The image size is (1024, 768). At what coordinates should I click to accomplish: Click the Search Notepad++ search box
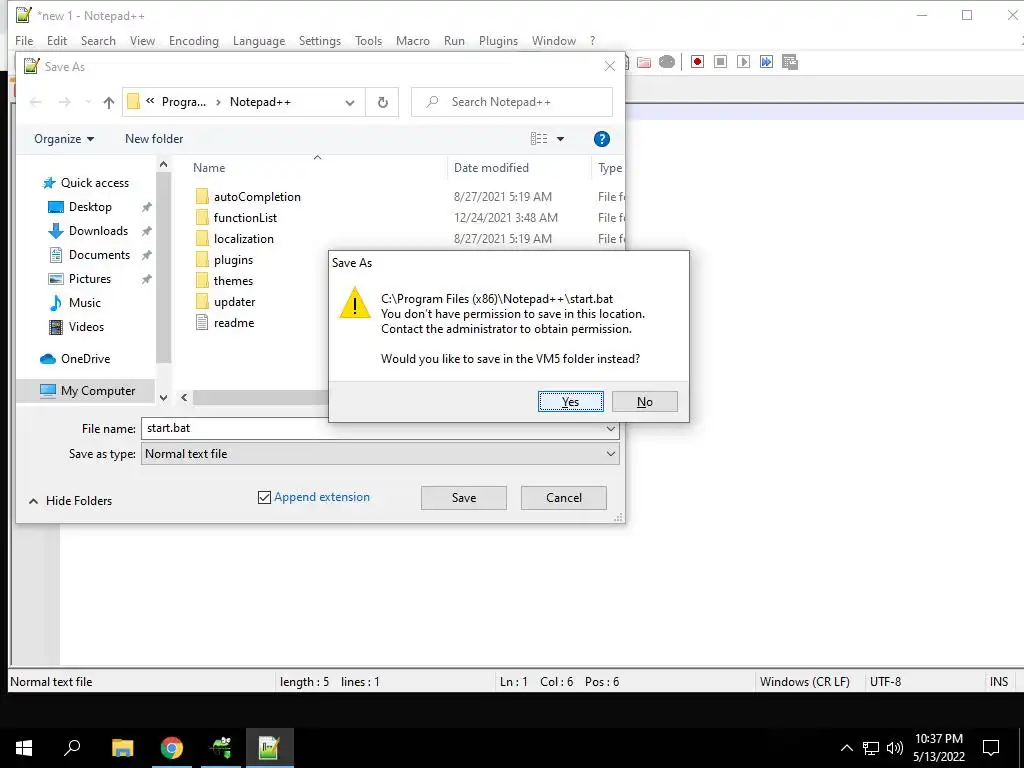click(x=512, y=103)
